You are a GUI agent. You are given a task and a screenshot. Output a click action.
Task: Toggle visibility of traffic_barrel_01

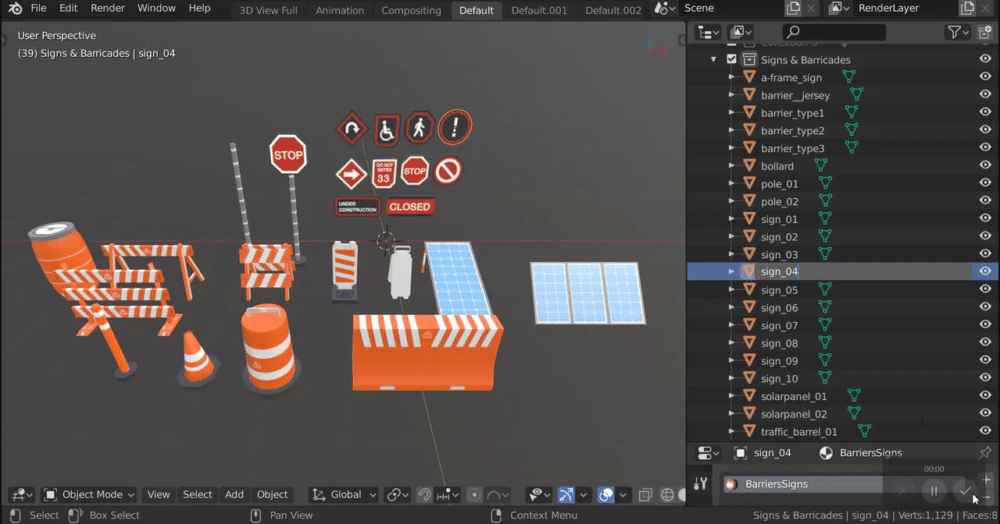985,432
